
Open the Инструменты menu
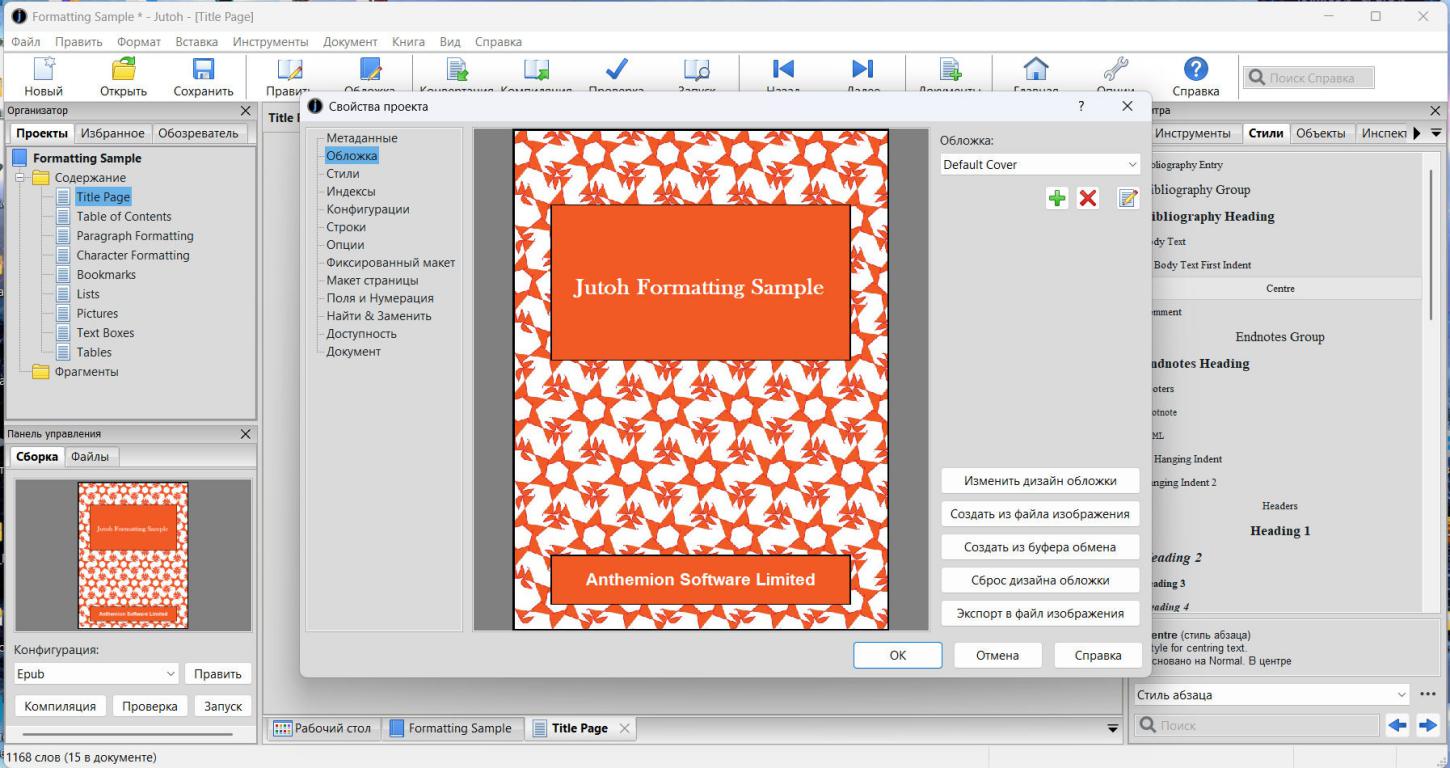click(x=270, y=42)
